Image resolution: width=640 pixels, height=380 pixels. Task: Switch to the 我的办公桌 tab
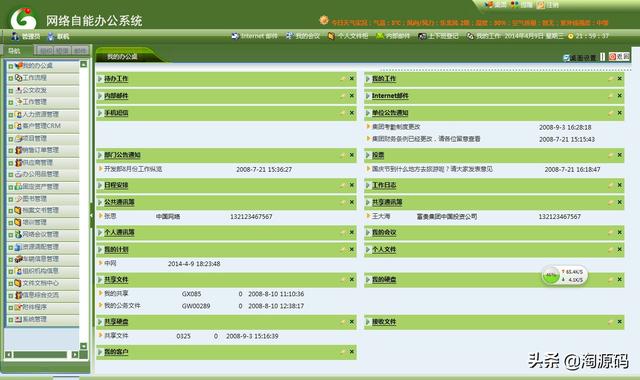pos(122,57)
